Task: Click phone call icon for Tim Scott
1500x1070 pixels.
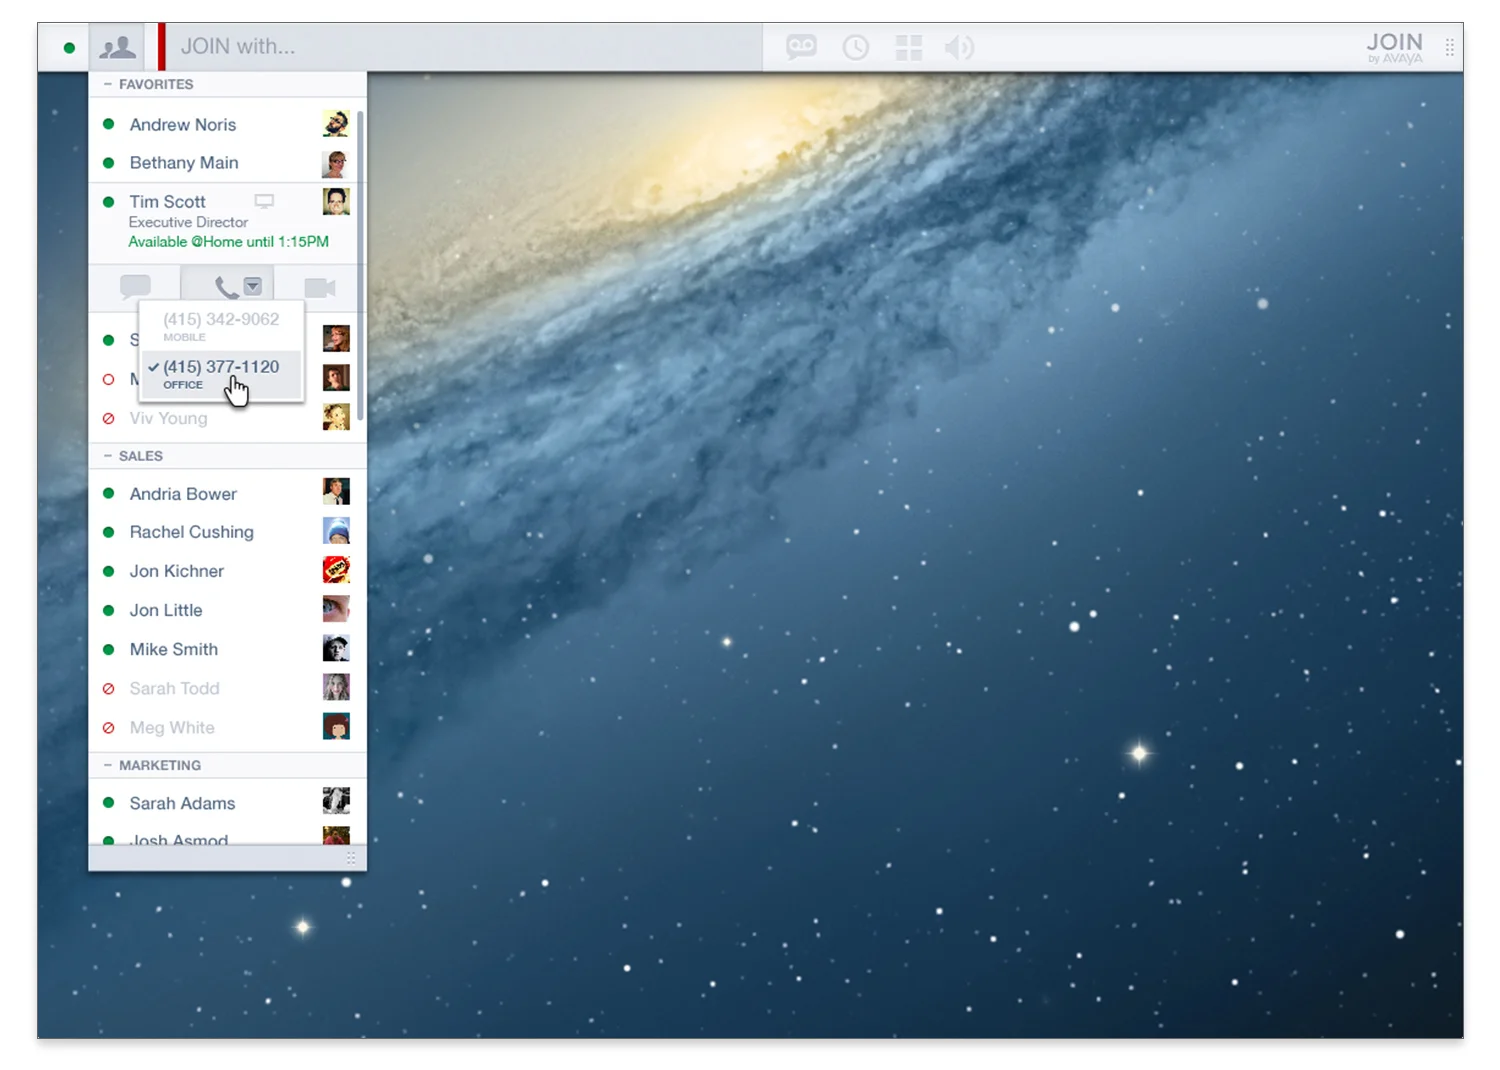Action: click(x=227, y=288)
